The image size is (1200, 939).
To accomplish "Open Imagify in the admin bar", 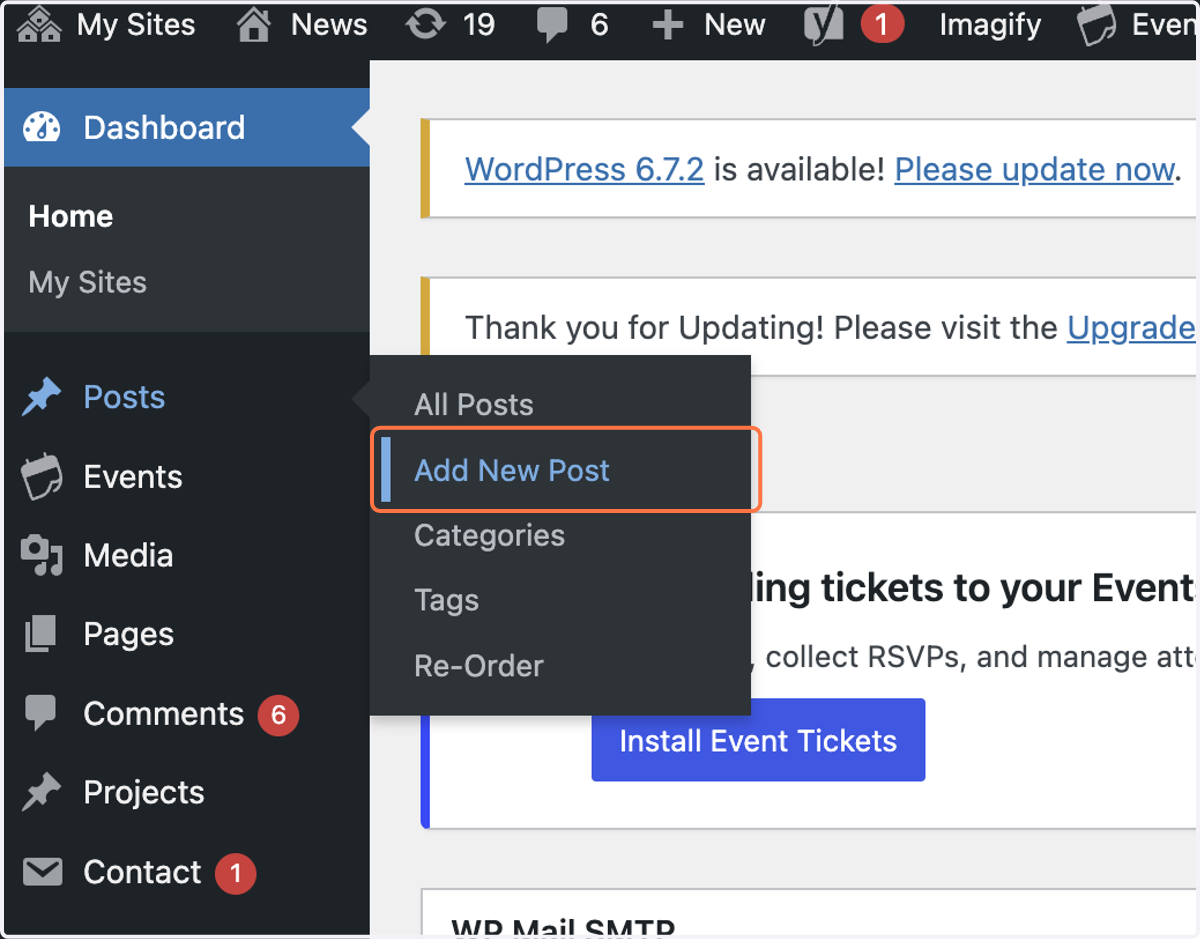I will tap(990, 25).
